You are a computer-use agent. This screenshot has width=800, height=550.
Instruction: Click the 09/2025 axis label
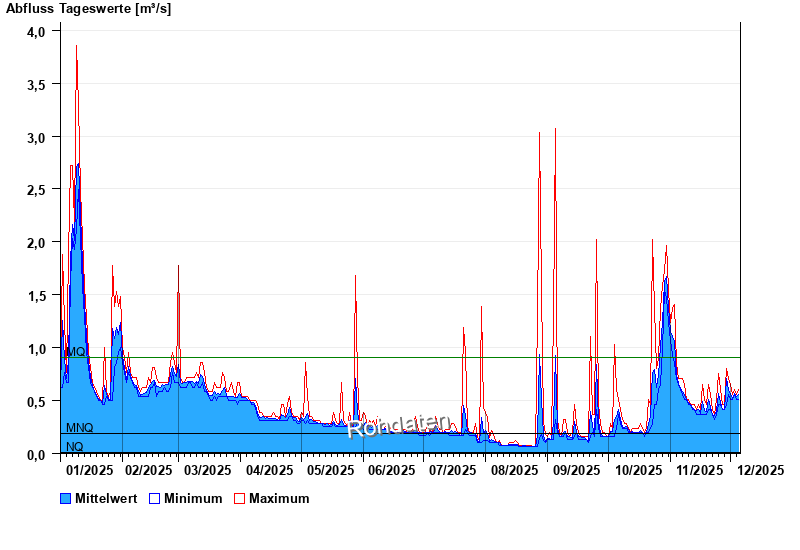click(x=577, y=470)
